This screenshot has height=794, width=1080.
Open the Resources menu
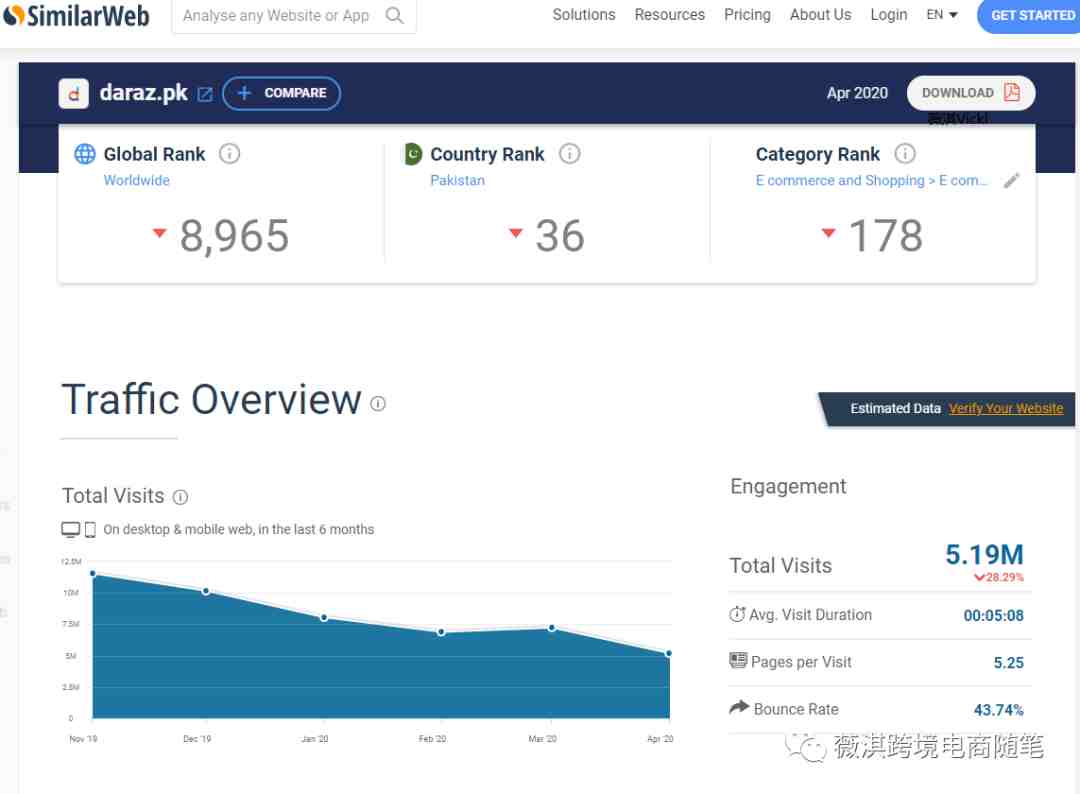[x=669, y=14]
